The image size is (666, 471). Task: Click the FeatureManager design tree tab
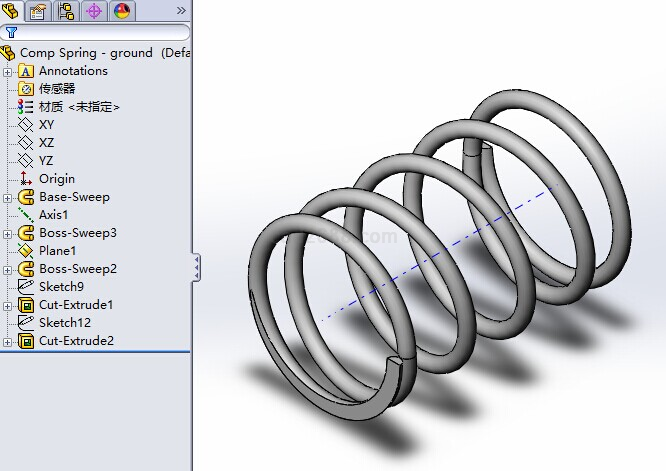tap(12, 11)
